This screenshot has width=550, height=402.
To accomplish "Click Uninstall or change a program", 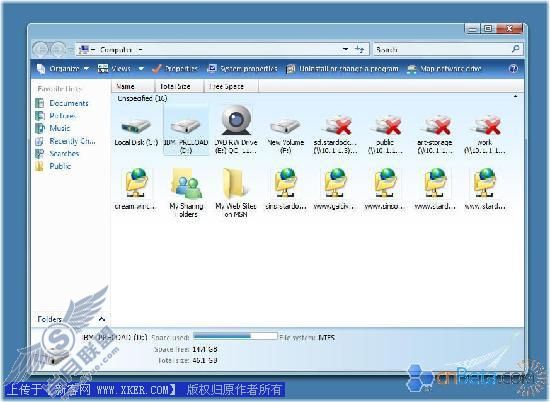I will click(343, 69).
